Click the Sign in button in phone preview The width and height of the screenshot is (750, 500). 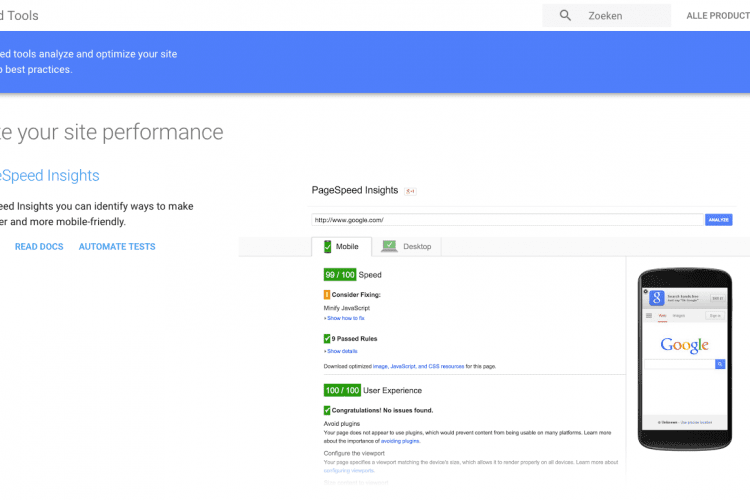(x=715, y=316)
